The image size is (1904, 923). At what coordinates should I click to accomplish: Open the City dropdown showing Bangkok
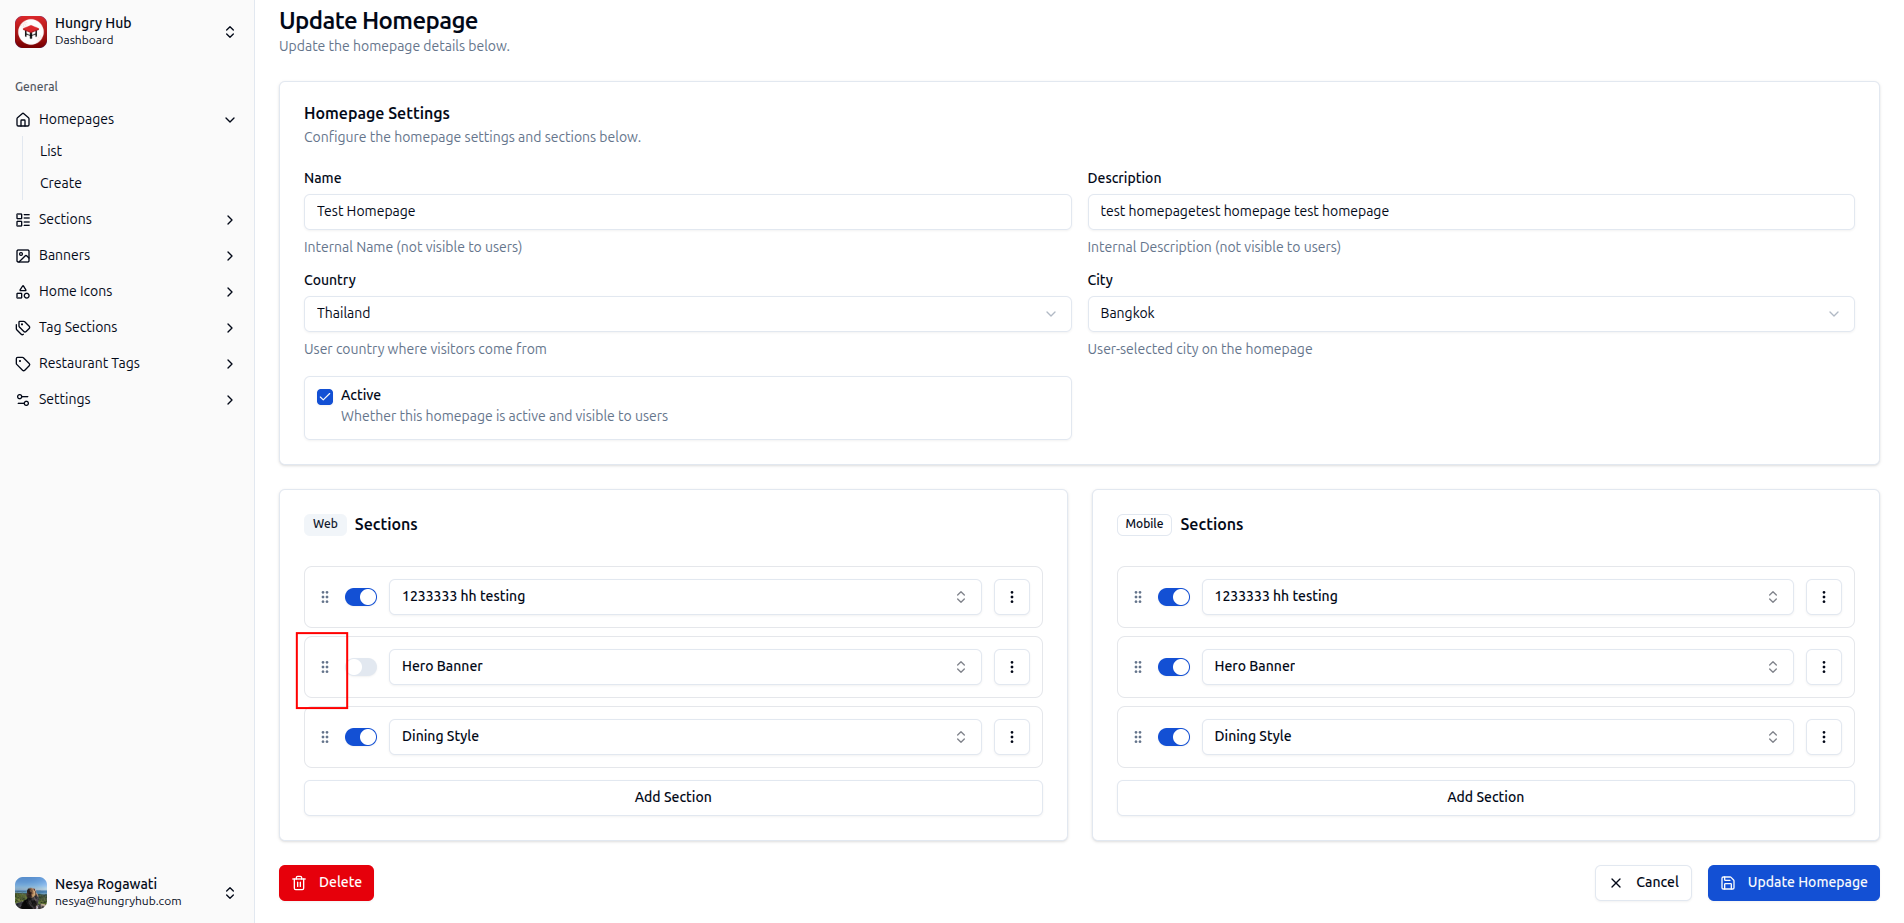pos(1470,314)
